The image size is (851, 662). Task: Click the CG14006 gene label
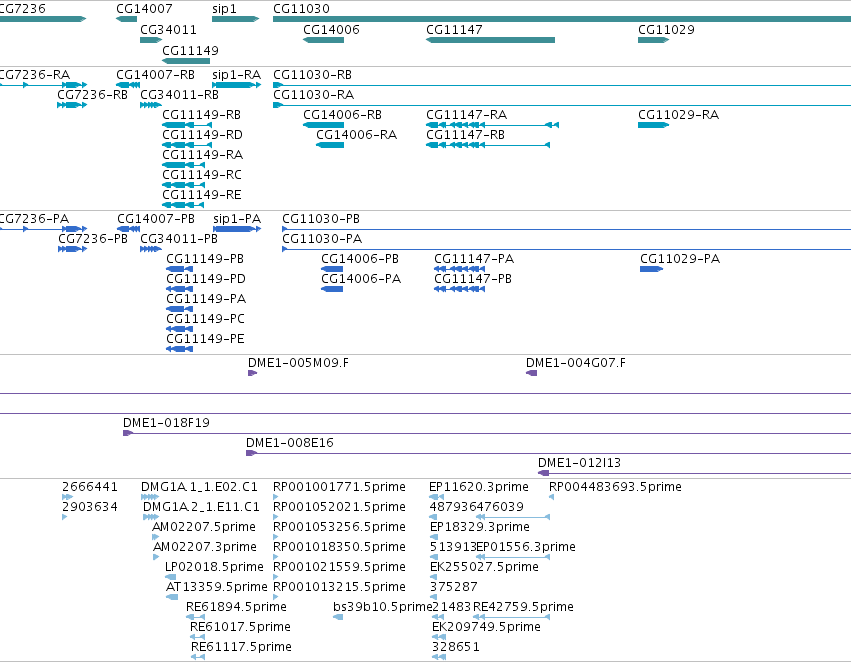(331, 30)
